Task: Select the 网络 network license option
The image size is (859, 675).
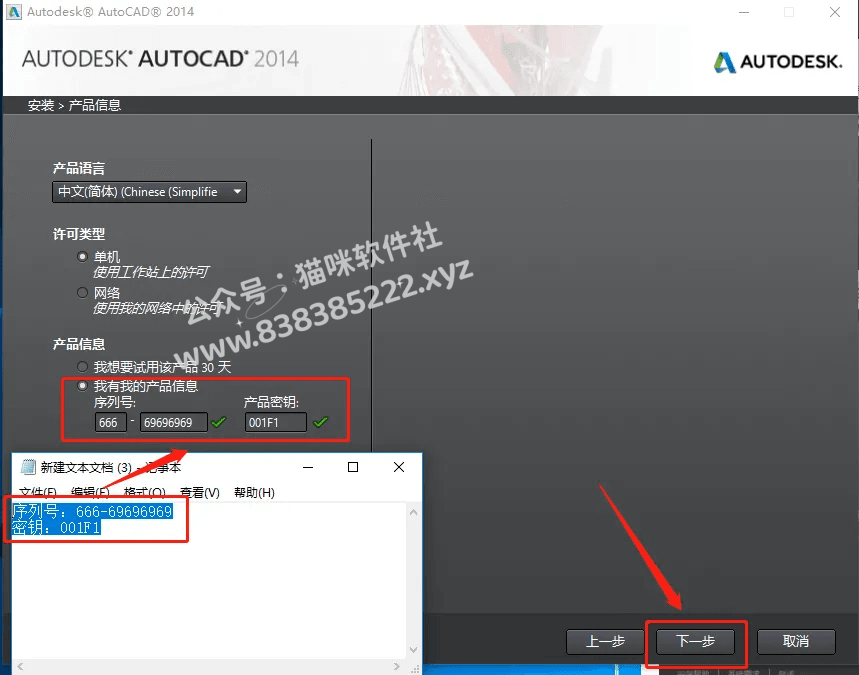Action: click(x=82, y=293)
